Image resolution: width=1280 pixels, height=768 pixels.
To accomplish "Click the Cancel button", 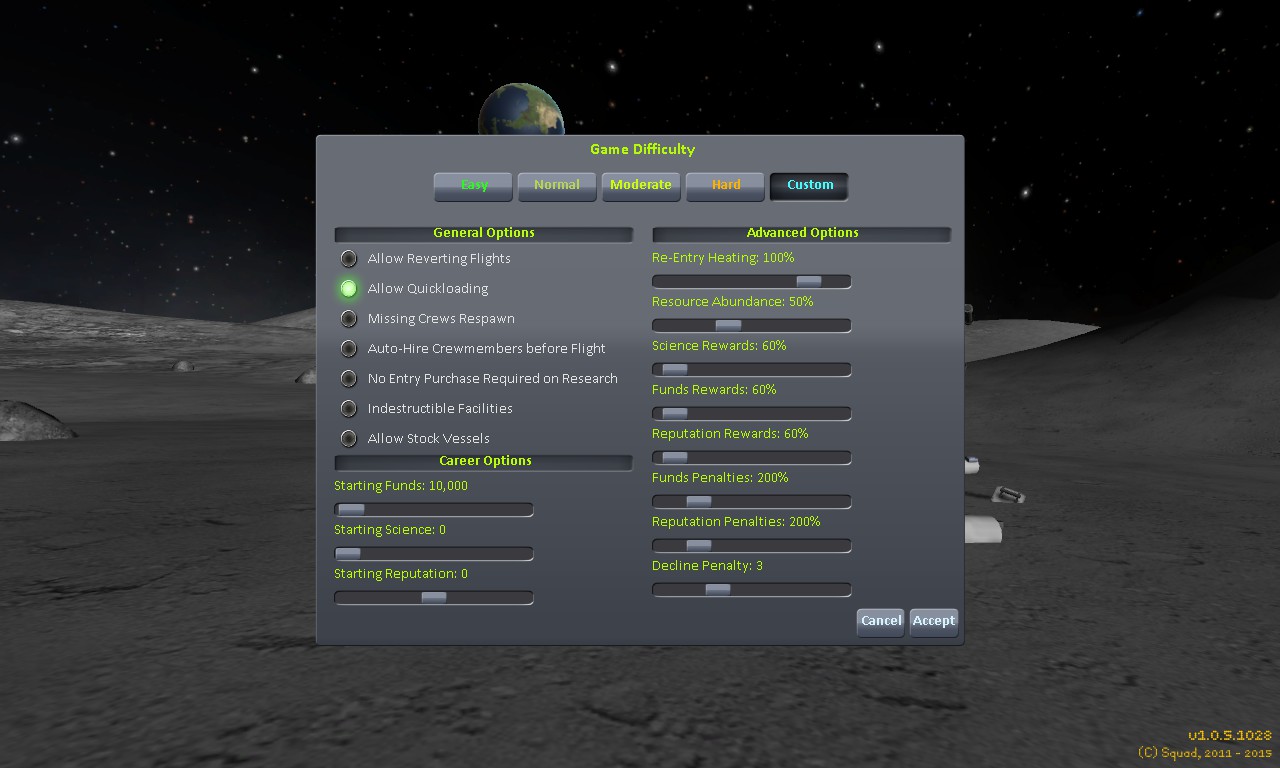I will [x=881, y=621].
